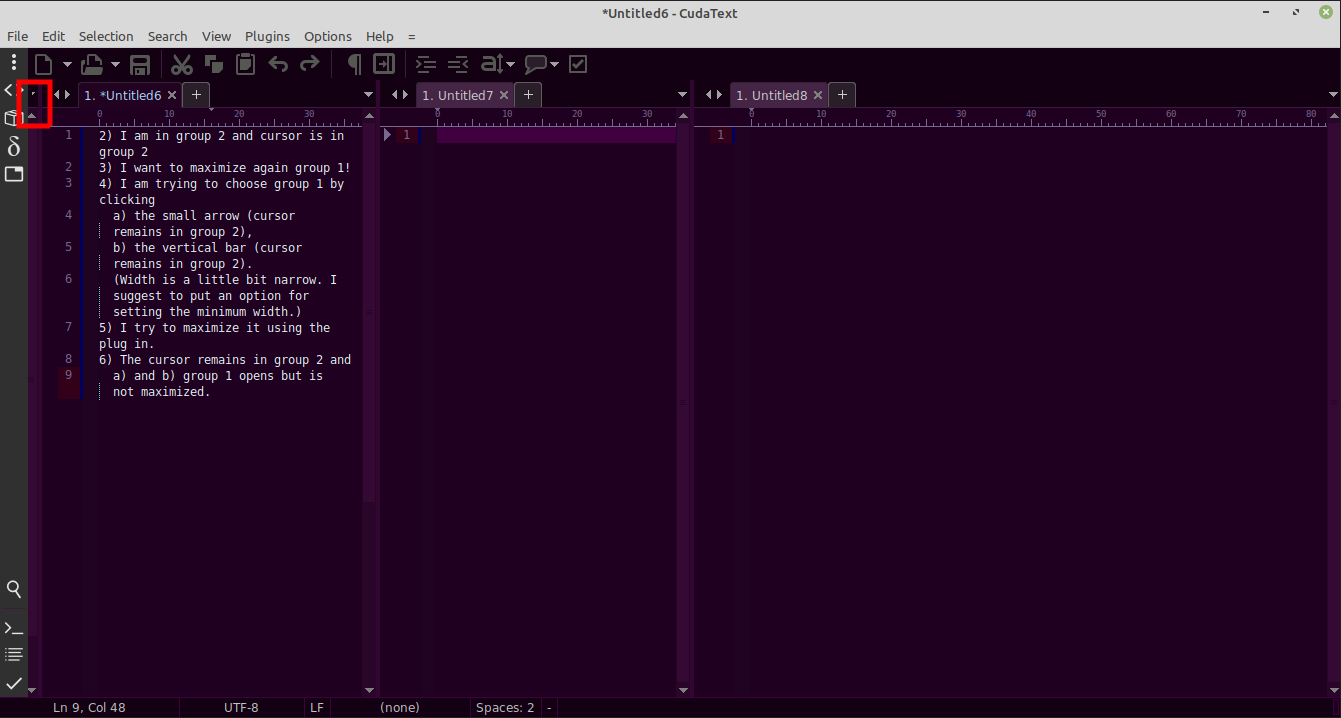Toggle unprinted characters pilcrow icon

[x=353, y=64]
